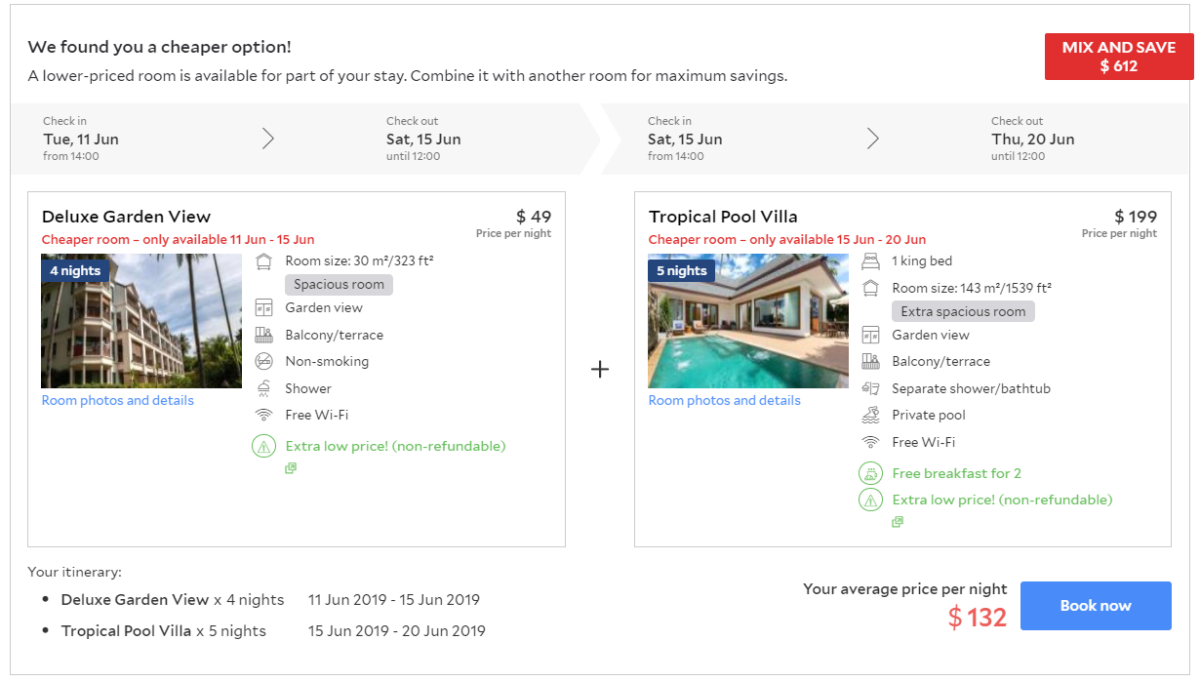1200x681 pixels.
Task: Click the room size icon in Deluxe Garden View
Action: tap(264, 261)
